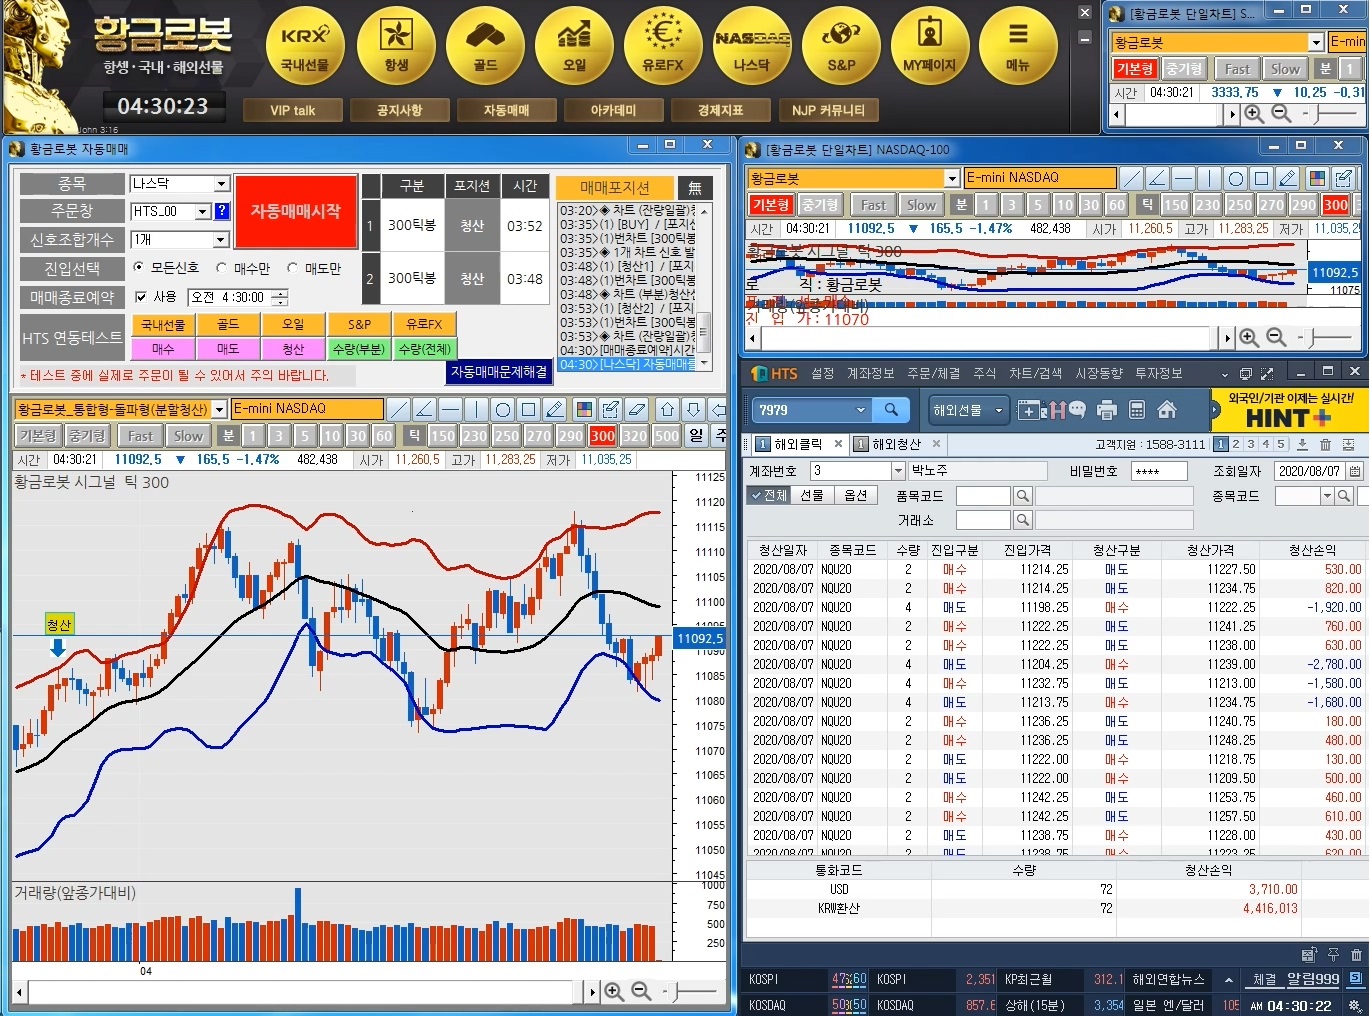Expand 황금로봇_통합형-돌파형 strategy dropdown

pyautogui.click(x=219, y=409)
